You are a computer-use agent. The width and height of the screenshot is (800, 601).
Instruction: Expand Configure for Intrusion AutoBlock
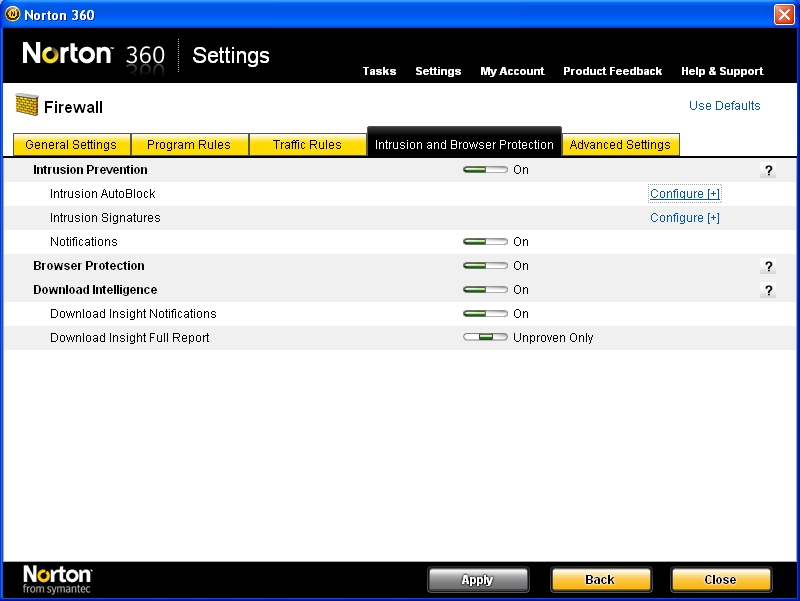click(x=685, y=194)
